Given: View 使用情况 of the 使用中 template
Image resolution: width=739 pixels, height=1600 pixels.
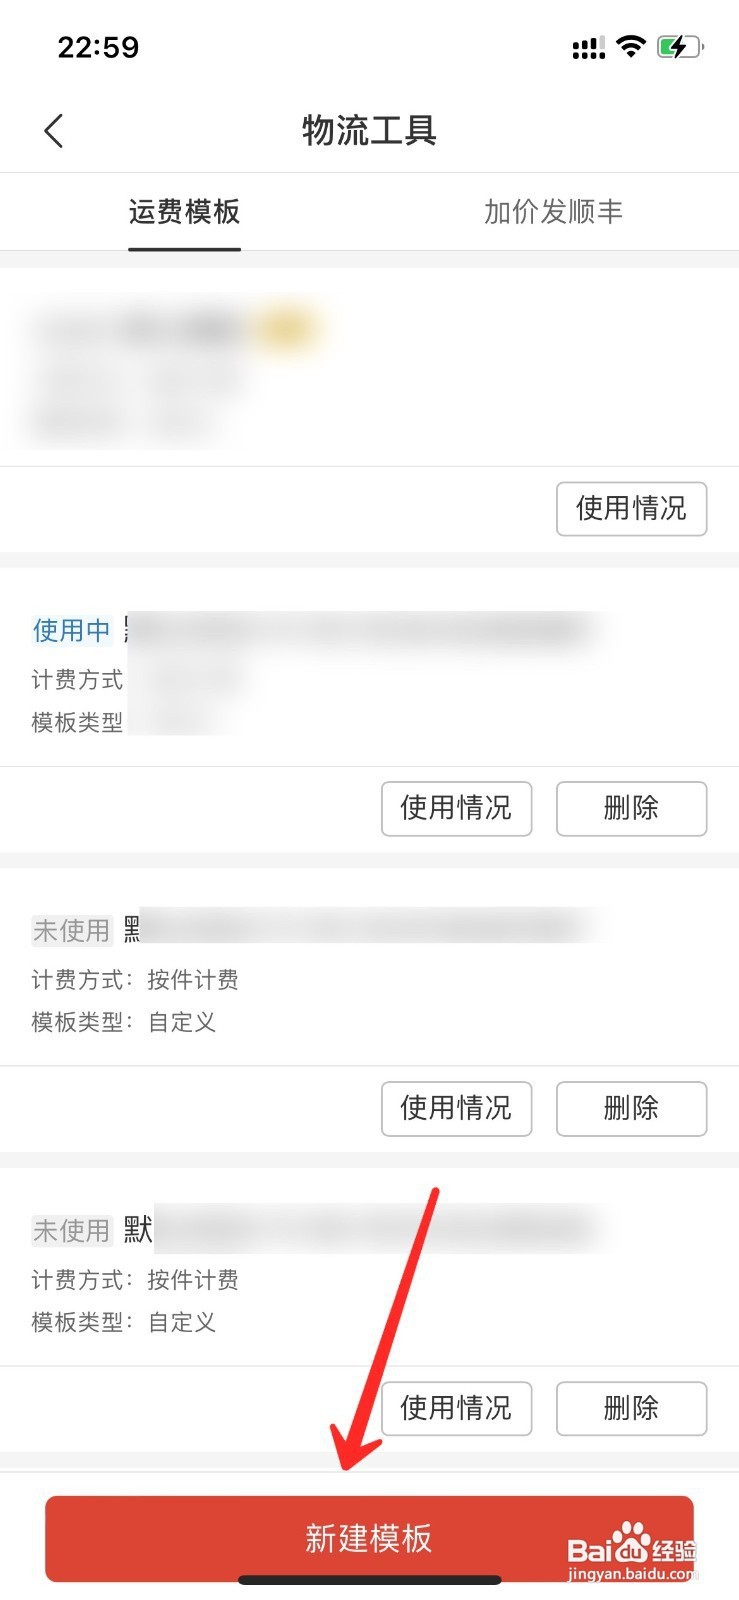Looking at the screenshot, I should 456,808.
